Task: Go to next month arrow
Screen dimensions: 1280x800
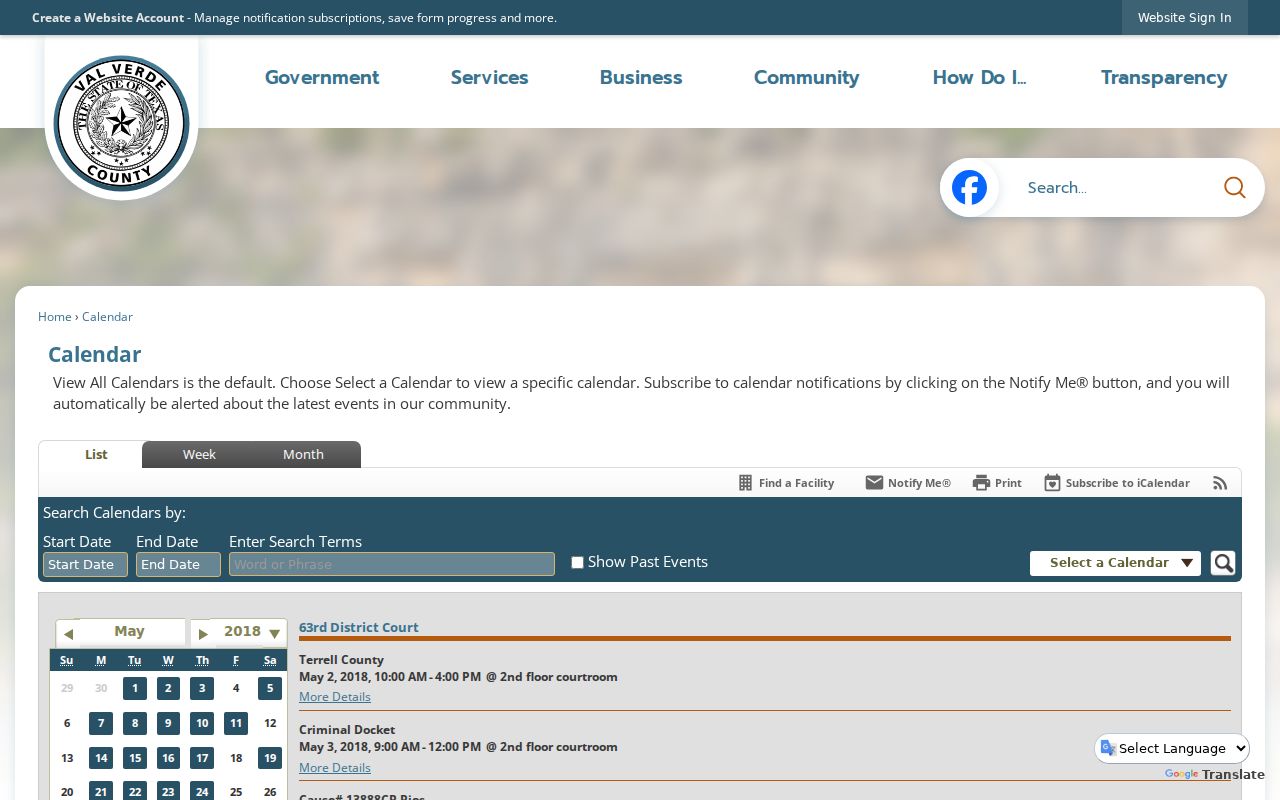Action: coord(203,634)
